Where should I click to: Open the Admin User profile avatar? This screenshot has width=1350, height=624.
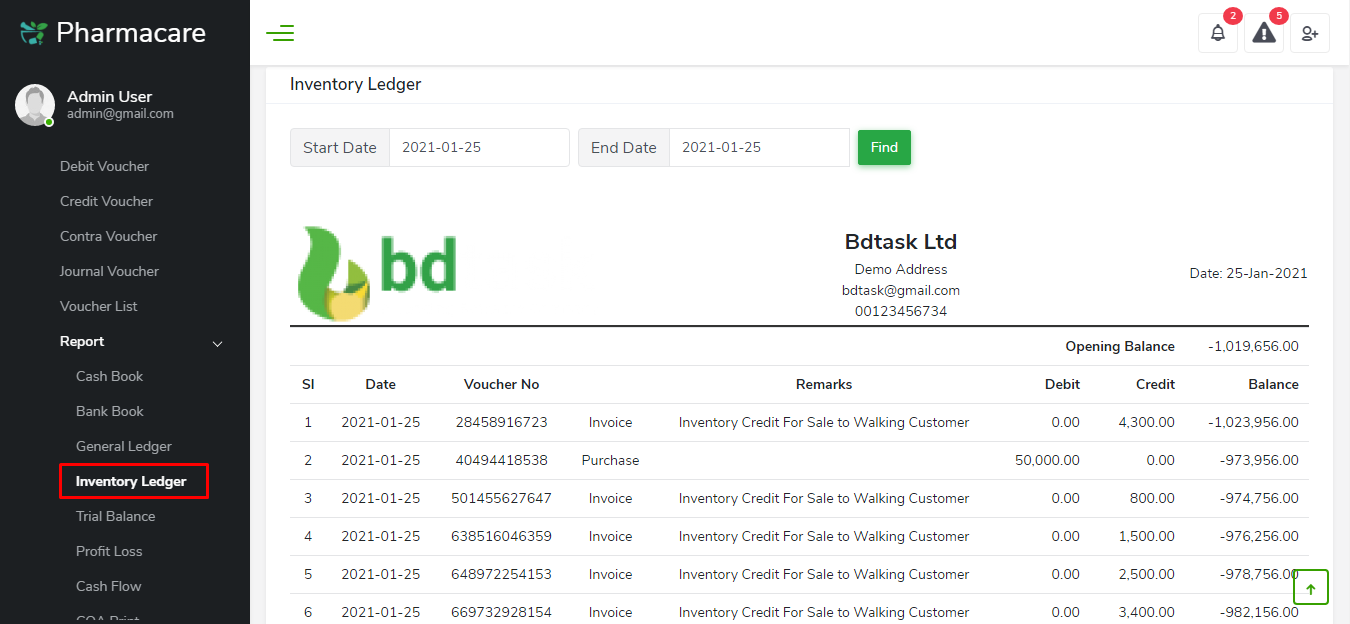34,104
